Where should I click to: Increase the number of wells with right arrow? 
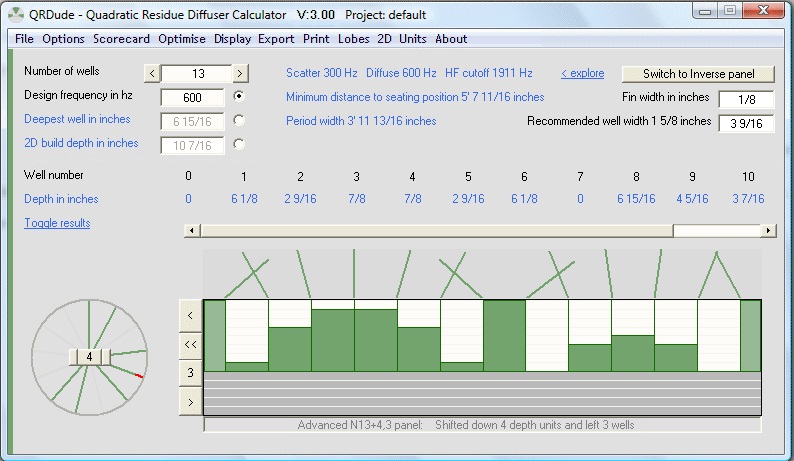coord(240,73)
